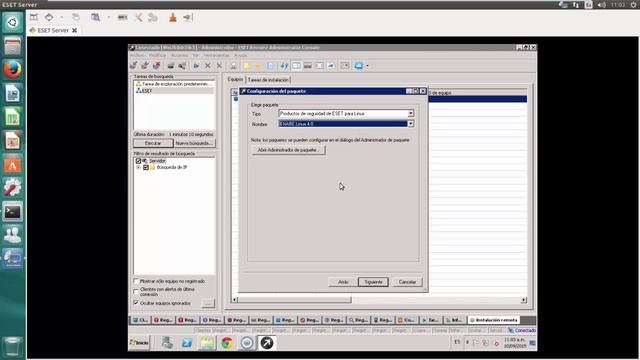The width and height of the screenshot is (640, 360).
Task: Open Google Chrome from Windows taskbar
Action: (227, 343)
